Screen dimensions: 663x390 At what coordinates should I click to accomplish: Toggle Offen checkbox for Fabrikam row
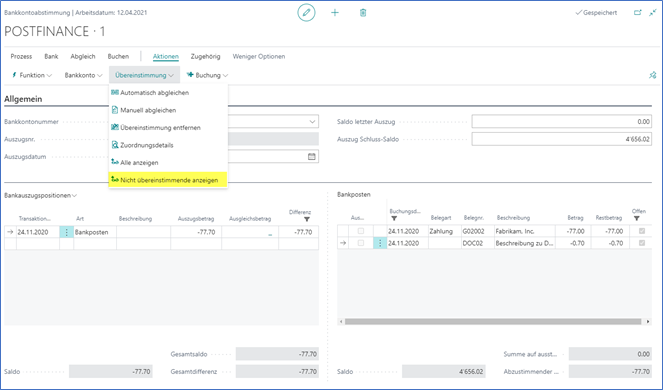click(x=642, y=231)
